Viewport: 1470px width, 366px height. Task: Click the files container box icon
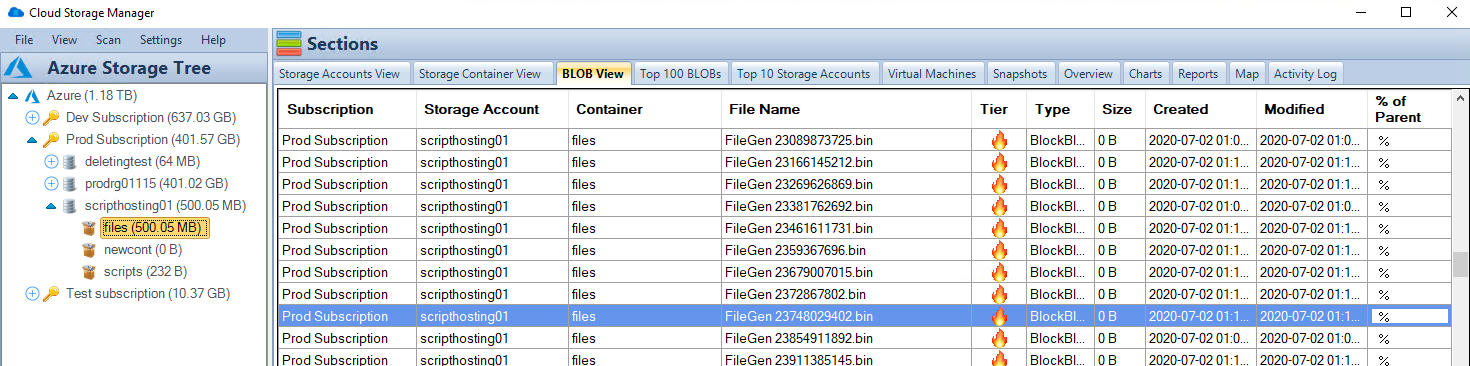click(89, 228)
